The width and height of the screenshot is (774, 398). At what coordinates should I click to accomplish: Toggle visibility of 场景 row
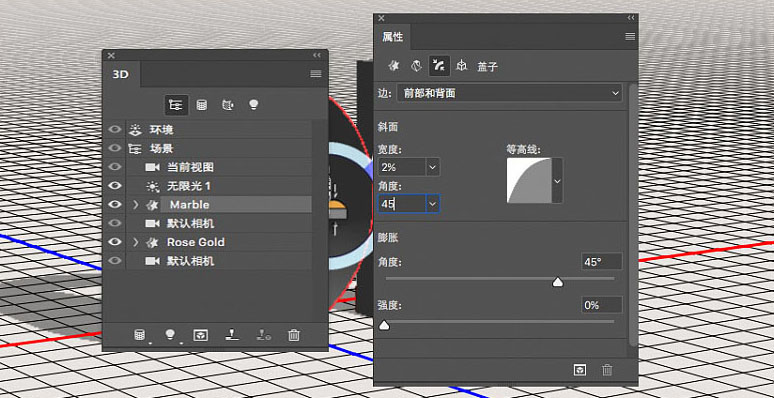(x=115, y=149)
